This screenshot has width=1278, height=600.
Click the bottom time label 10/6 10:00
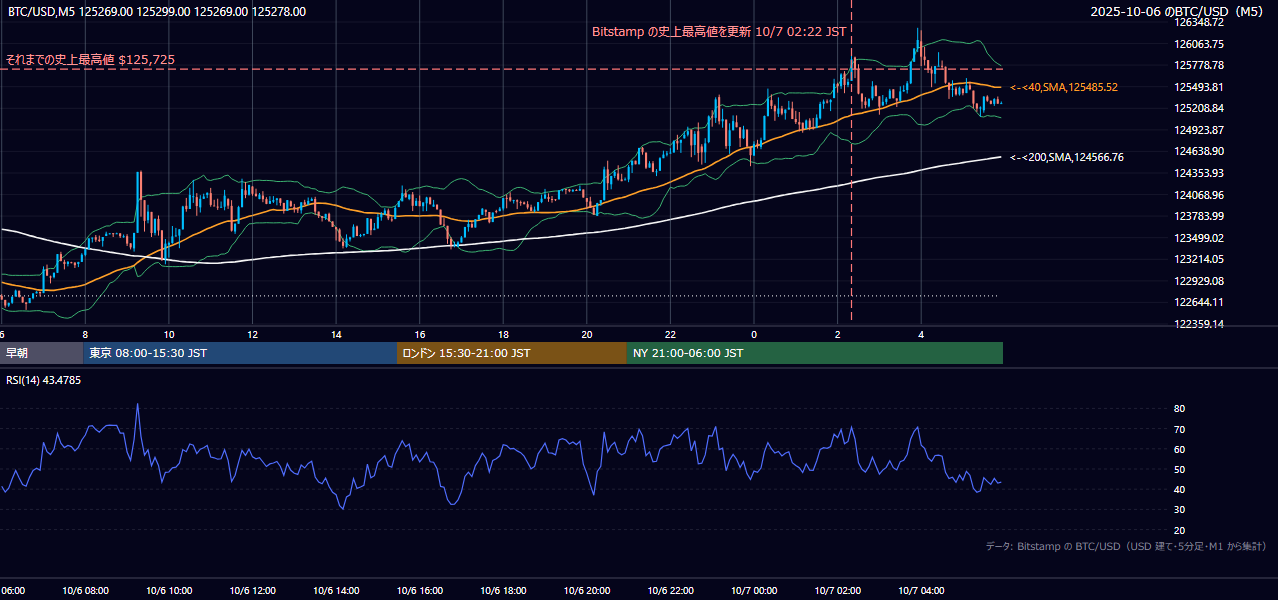tap(169, 590)
